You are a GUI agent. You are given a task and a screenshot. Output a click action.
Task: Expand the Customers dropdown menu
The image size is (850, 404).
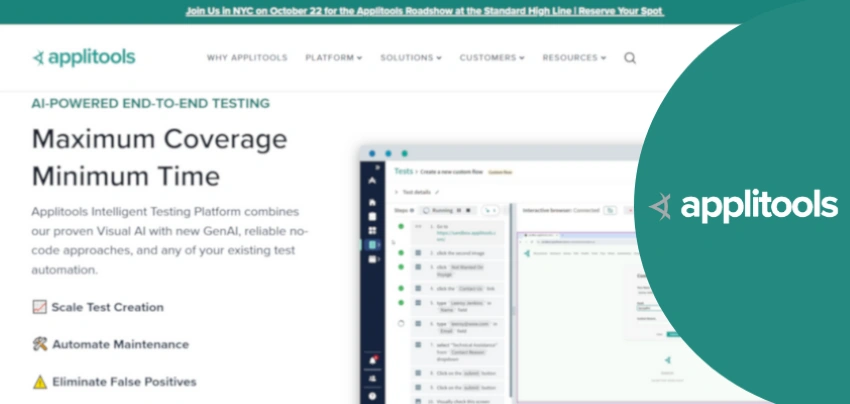coord(492,57)
